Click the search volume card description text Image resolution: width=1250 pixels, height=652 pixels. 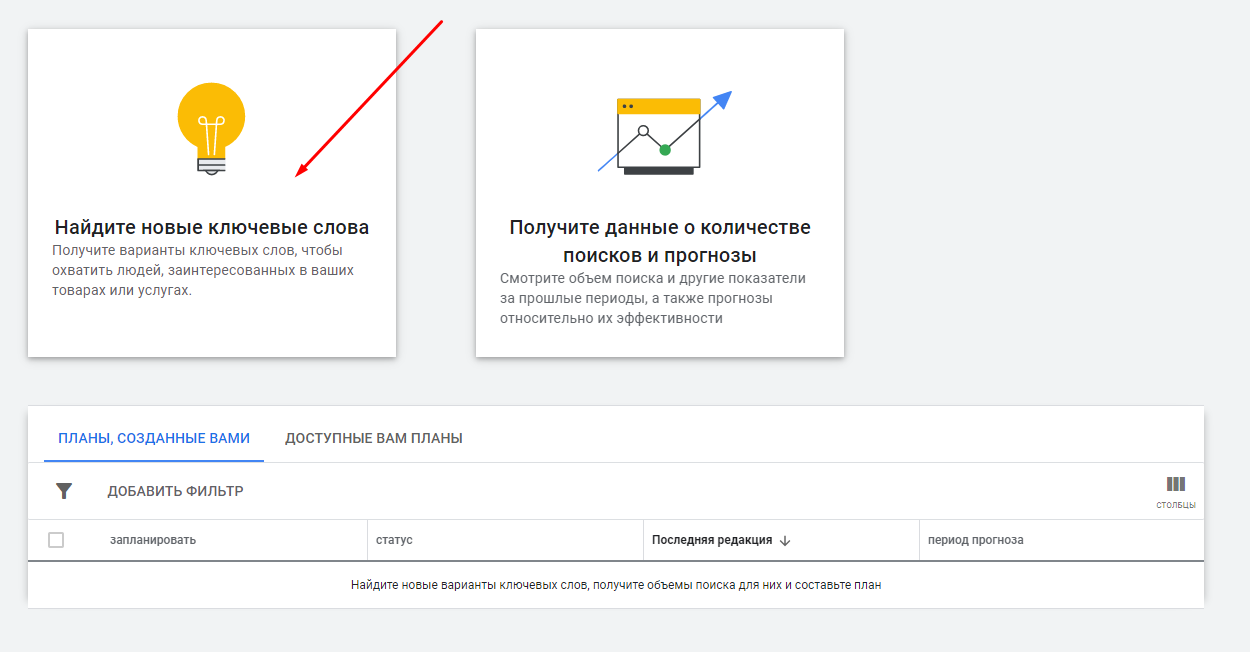pyautogui.click(x=652, y=298)
